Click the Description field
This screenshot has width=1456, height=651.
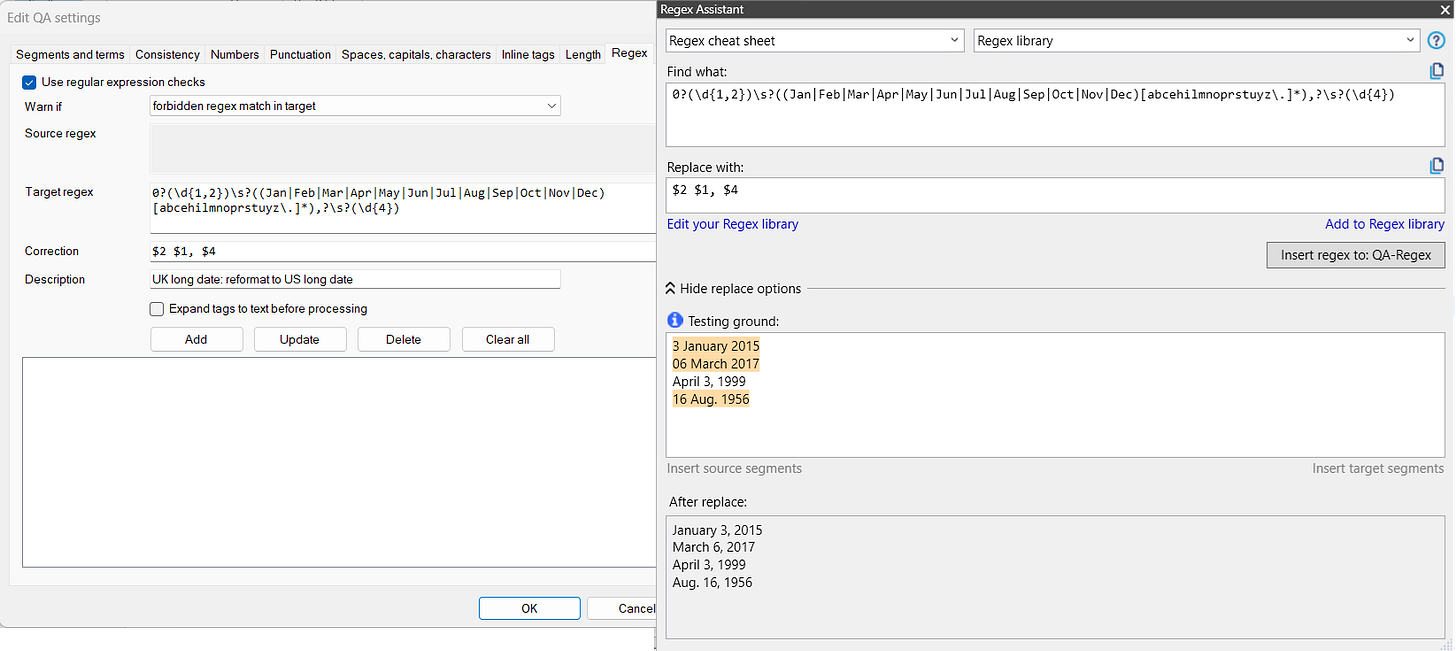click(x=355, y=279)
